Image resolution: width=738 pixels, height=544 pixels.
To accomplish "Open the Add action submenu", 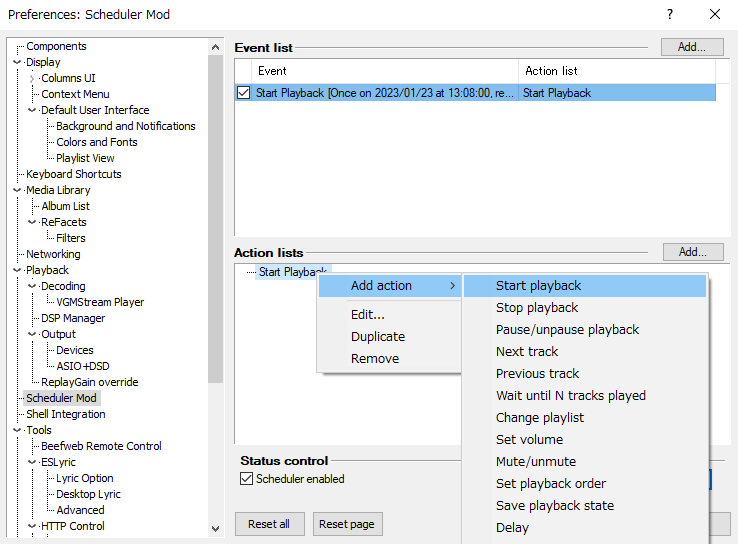I will (x=390, y=286).
